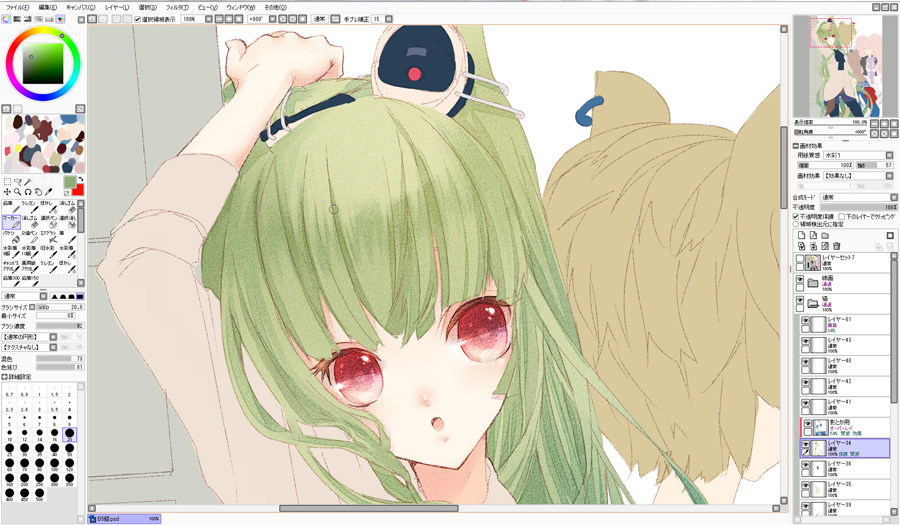Screen dimensions: 900x525
Task: Create a new normal layer
Action: pyautogui.click(x=801, y=235)
